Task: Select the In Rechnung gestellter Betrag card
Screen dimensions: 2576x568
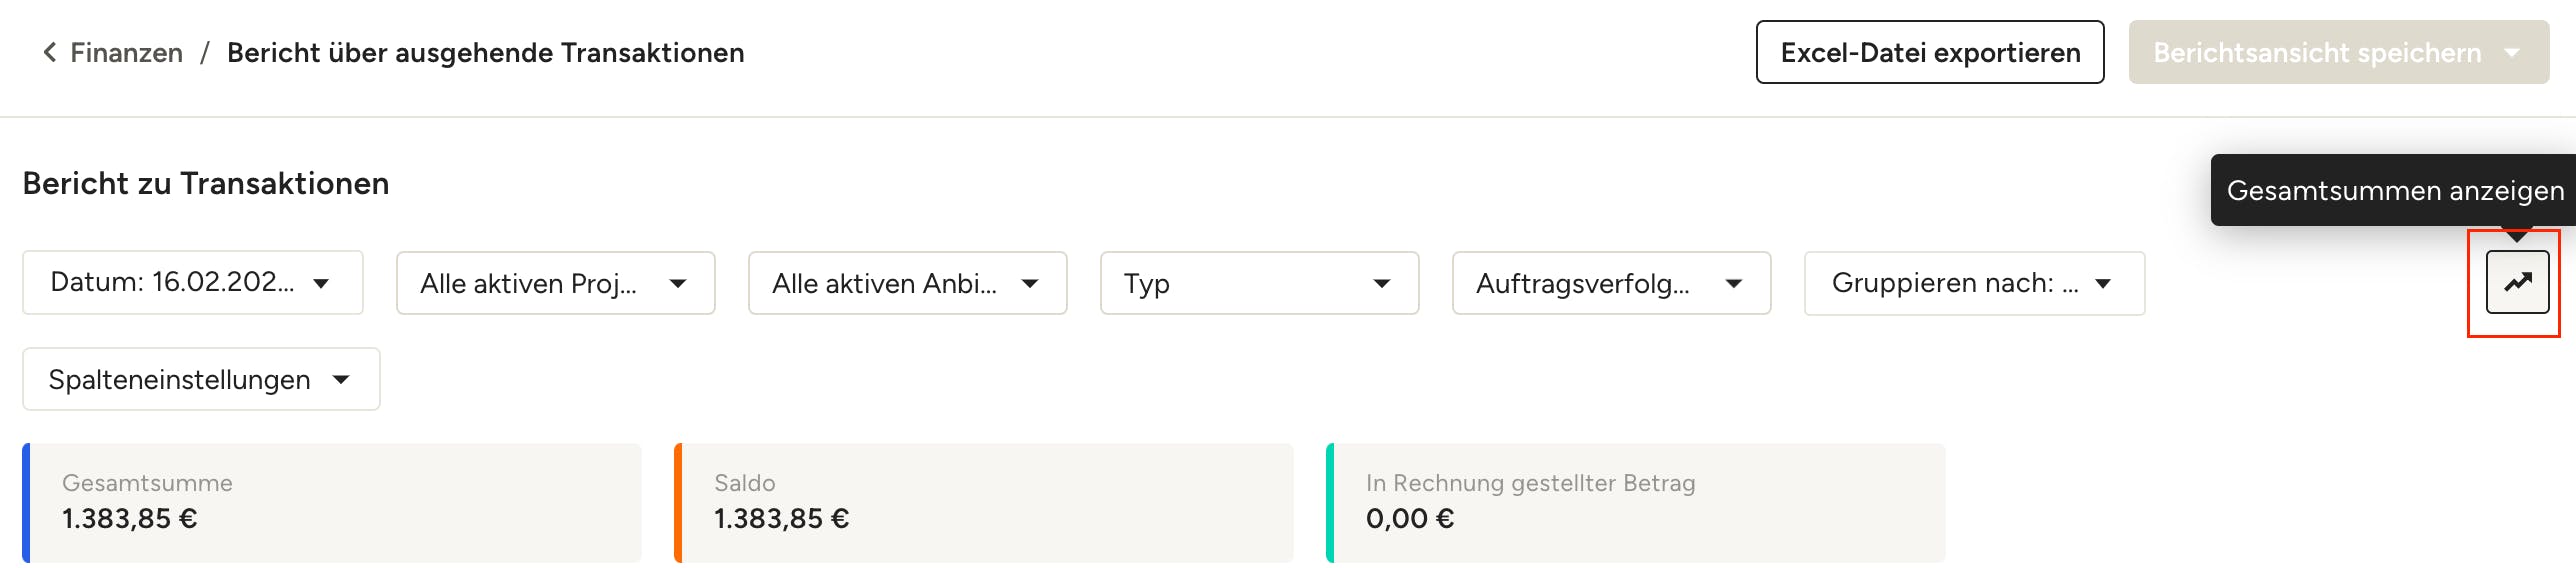Action: (1636, 502)
